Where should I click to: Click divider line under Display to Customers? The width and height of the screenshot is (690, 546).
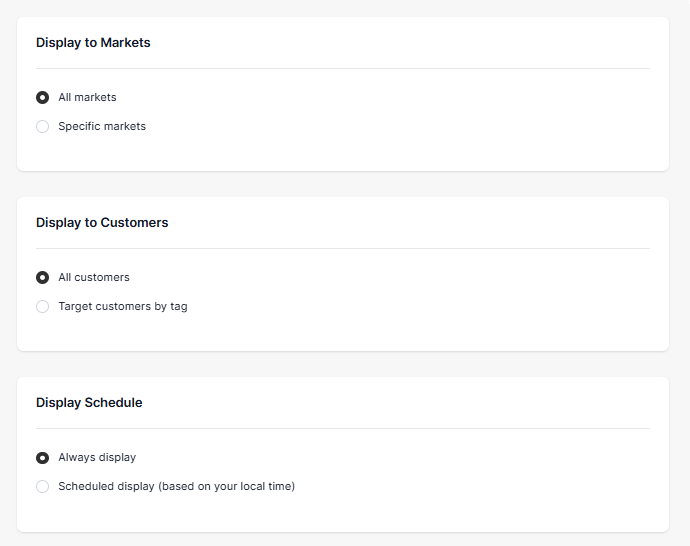tap(343, 248)
